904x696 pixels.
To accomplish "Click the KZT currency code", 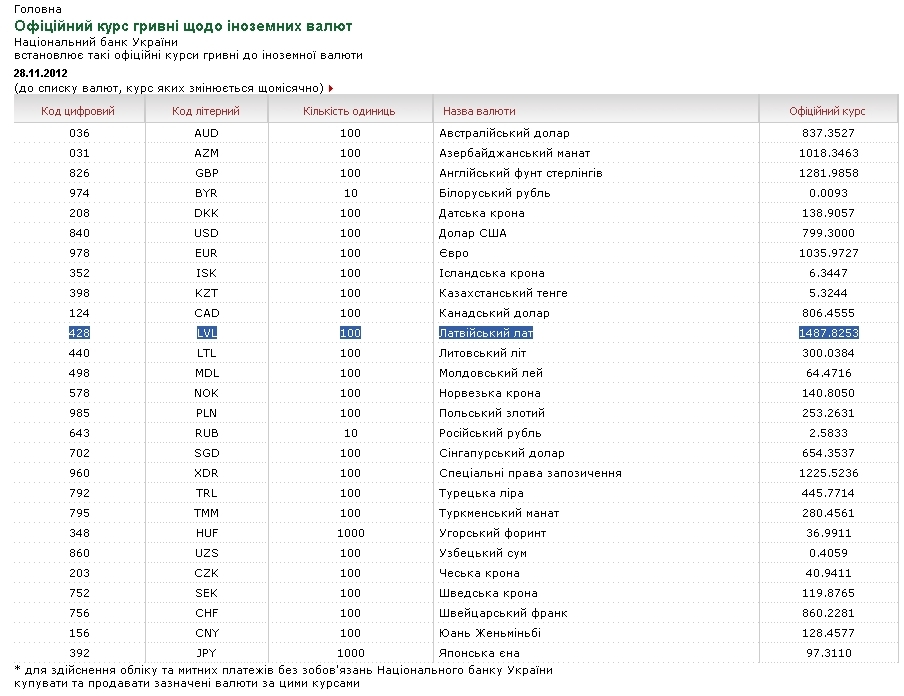I will 206,293.
